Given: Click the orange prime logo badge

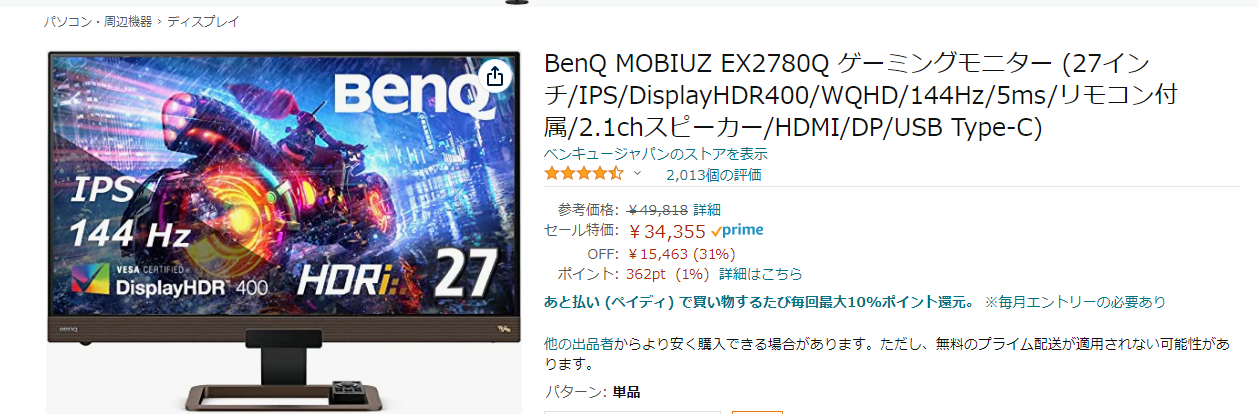Looking at the screenshot, I should (743, 230).
